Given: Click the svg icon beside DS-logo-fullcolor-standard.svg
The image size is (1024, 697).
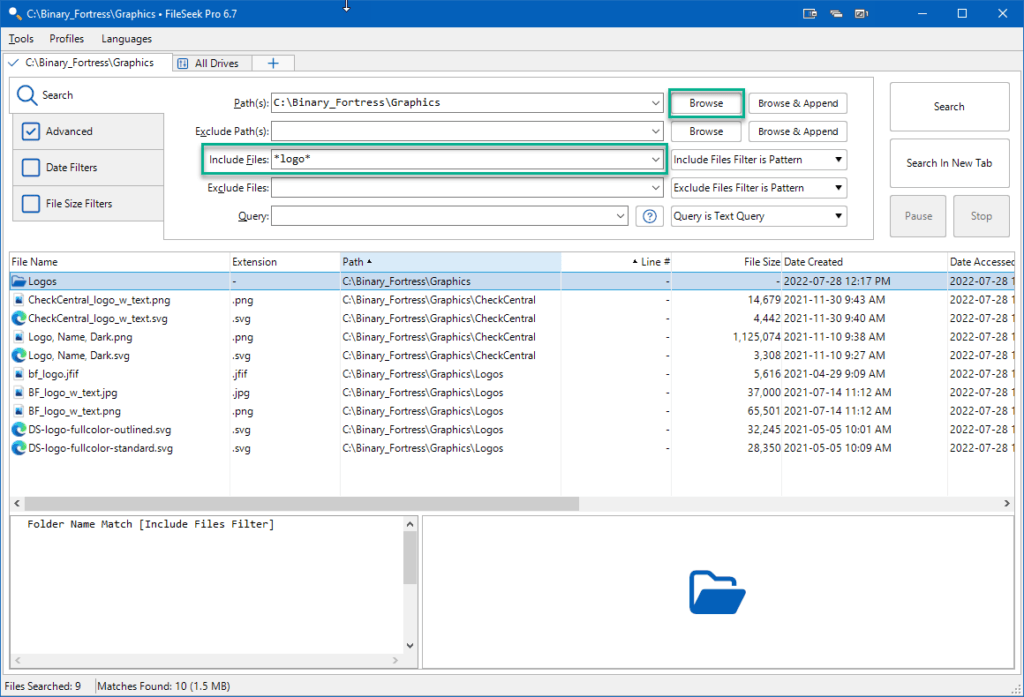Looking at the screenshot, I should coord(17,448).
